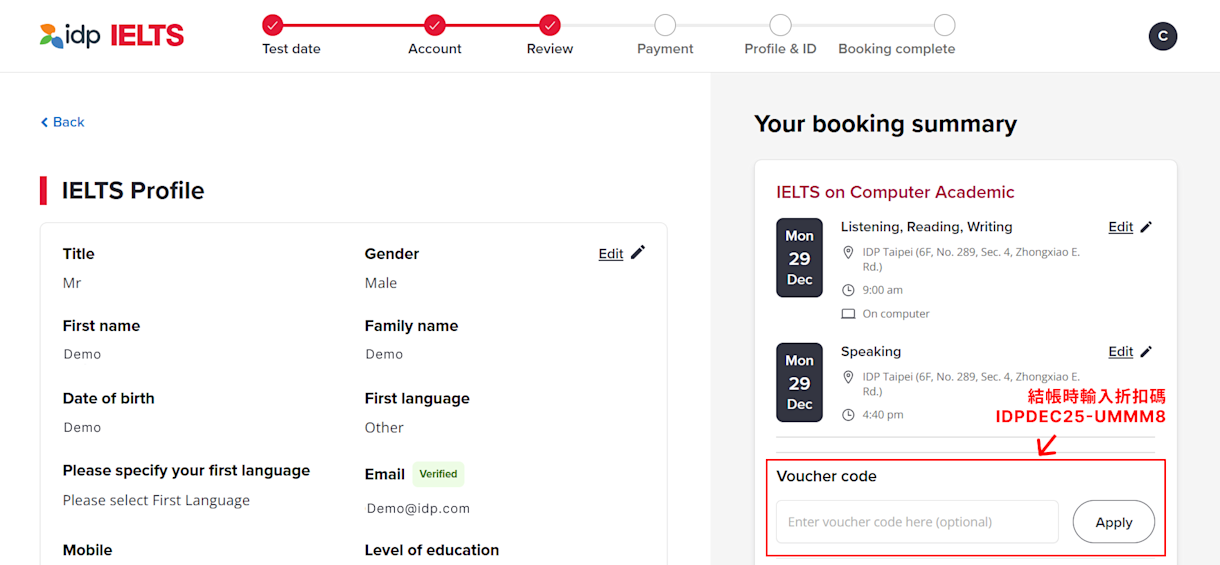
Task: Click the clock icon next to 4:40 pm
Action: click(848, 415)
